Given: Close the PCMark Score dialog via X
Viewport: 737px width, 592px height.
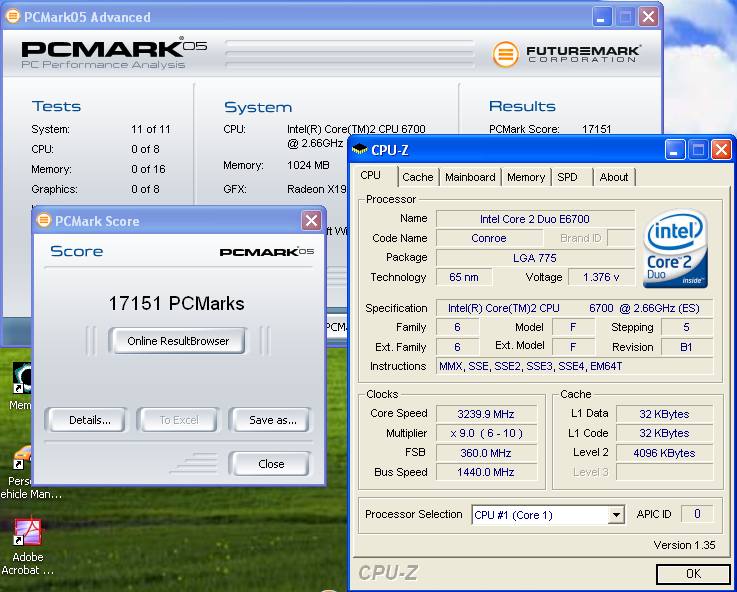Looking at the screenshot, I should coord(311,220).
